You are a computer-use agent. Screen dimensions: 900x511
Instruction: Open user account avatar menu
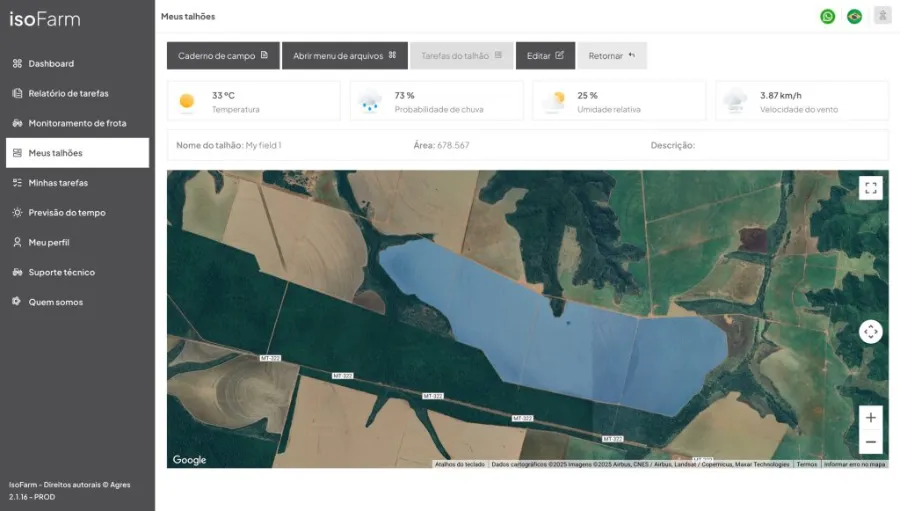(882, 16)
